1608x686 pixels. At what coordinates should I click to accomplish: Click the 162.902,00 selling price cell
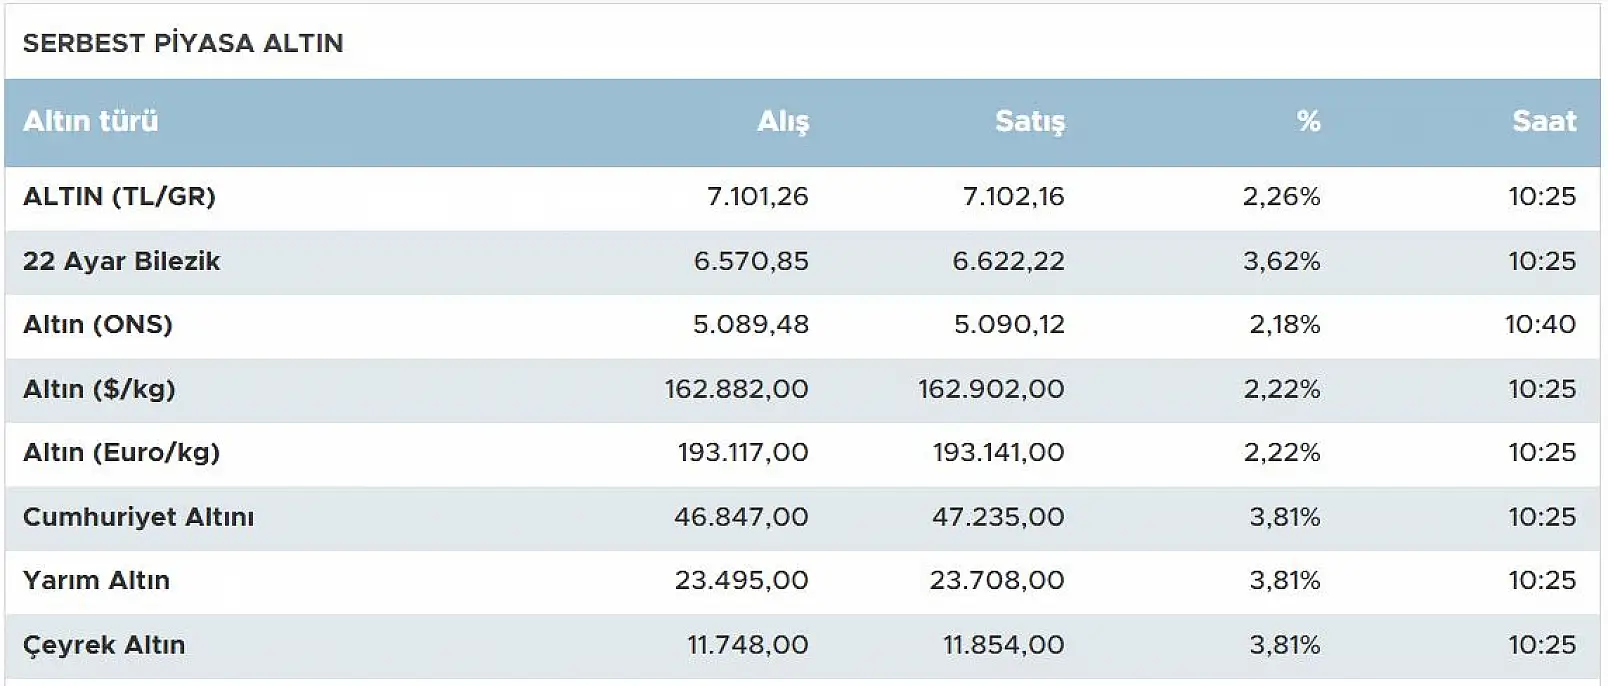pos(991,389)
